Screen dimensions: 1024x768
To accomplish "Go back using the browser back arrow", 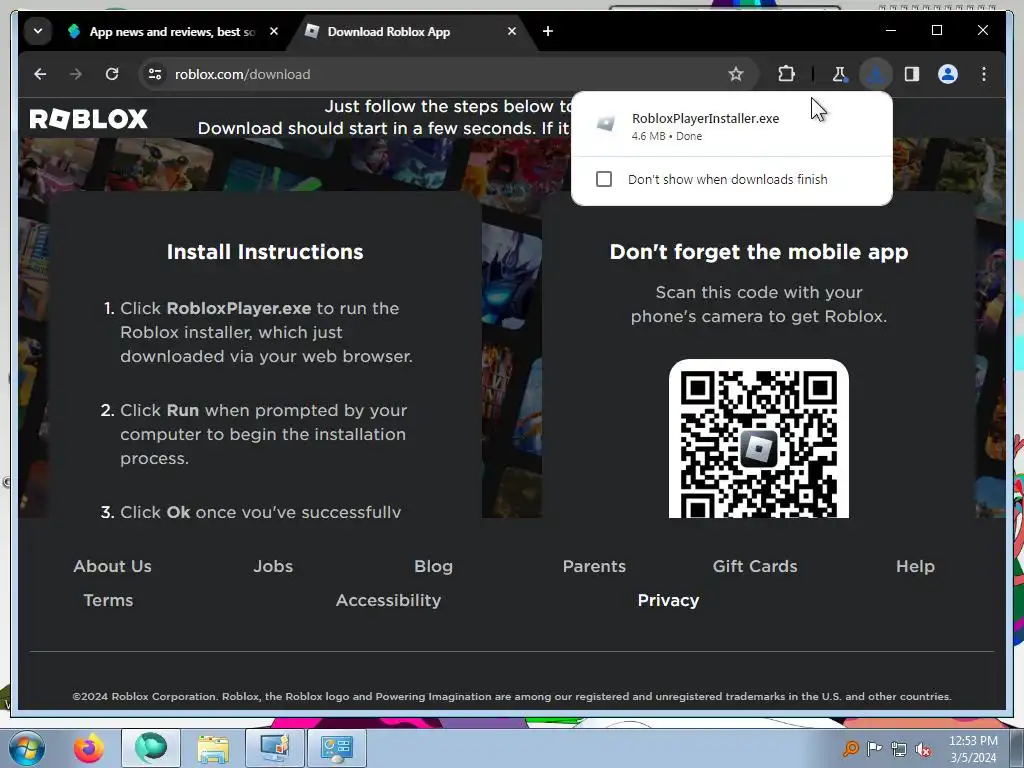I will coord(40,74).
